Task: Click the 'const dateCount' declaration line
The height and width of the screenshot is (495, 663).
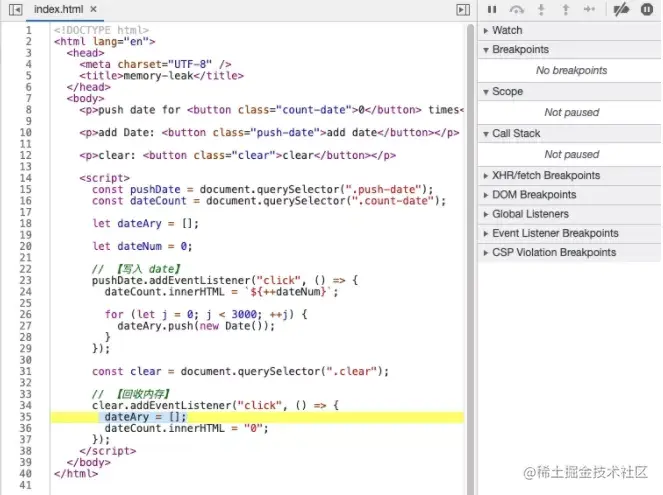Action: click(x=269, y=201)
